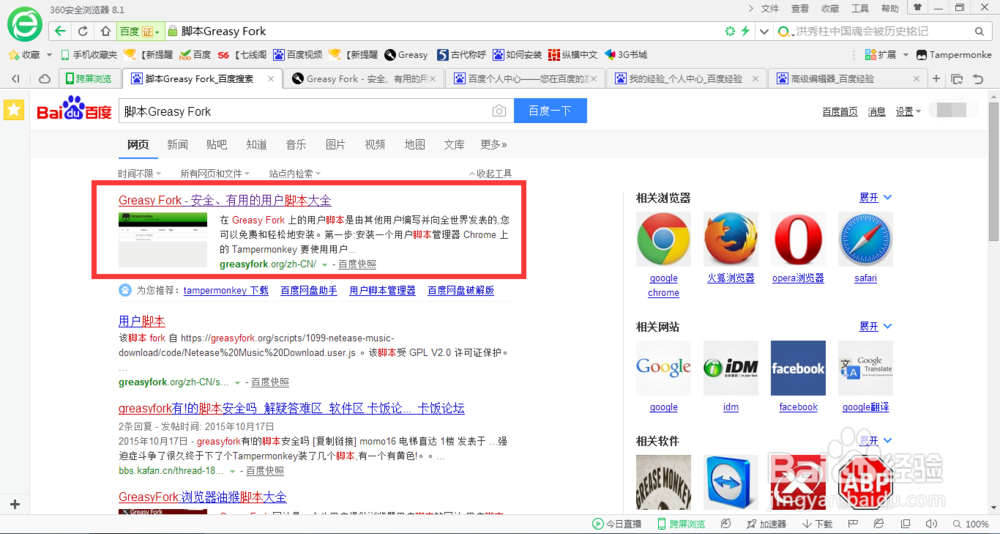
Task: Open 下载 downloads in status bar
Action: point(818,524)
